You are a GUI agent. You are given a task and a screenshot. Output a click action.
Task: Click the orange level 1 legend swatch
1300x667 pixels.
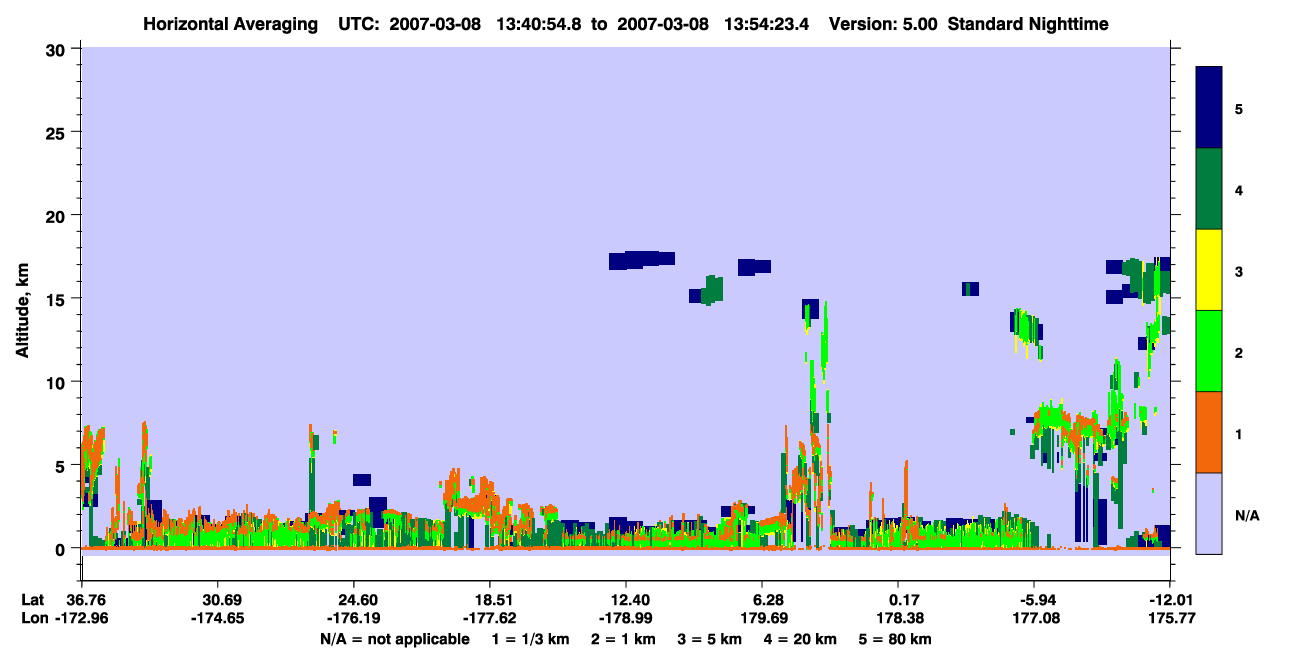[1209, 432]
